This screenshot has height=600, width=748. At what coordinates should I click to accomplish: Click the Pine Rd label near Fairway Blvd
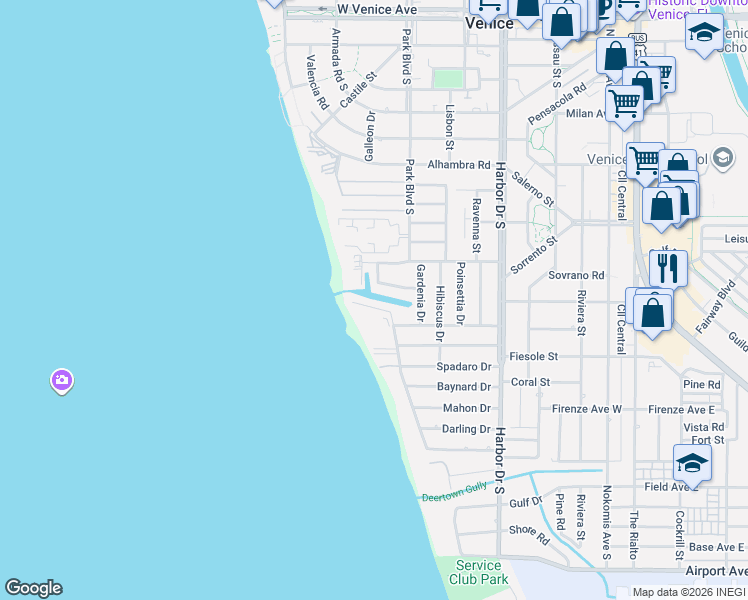pyautogui.click(x=702, y=384)
